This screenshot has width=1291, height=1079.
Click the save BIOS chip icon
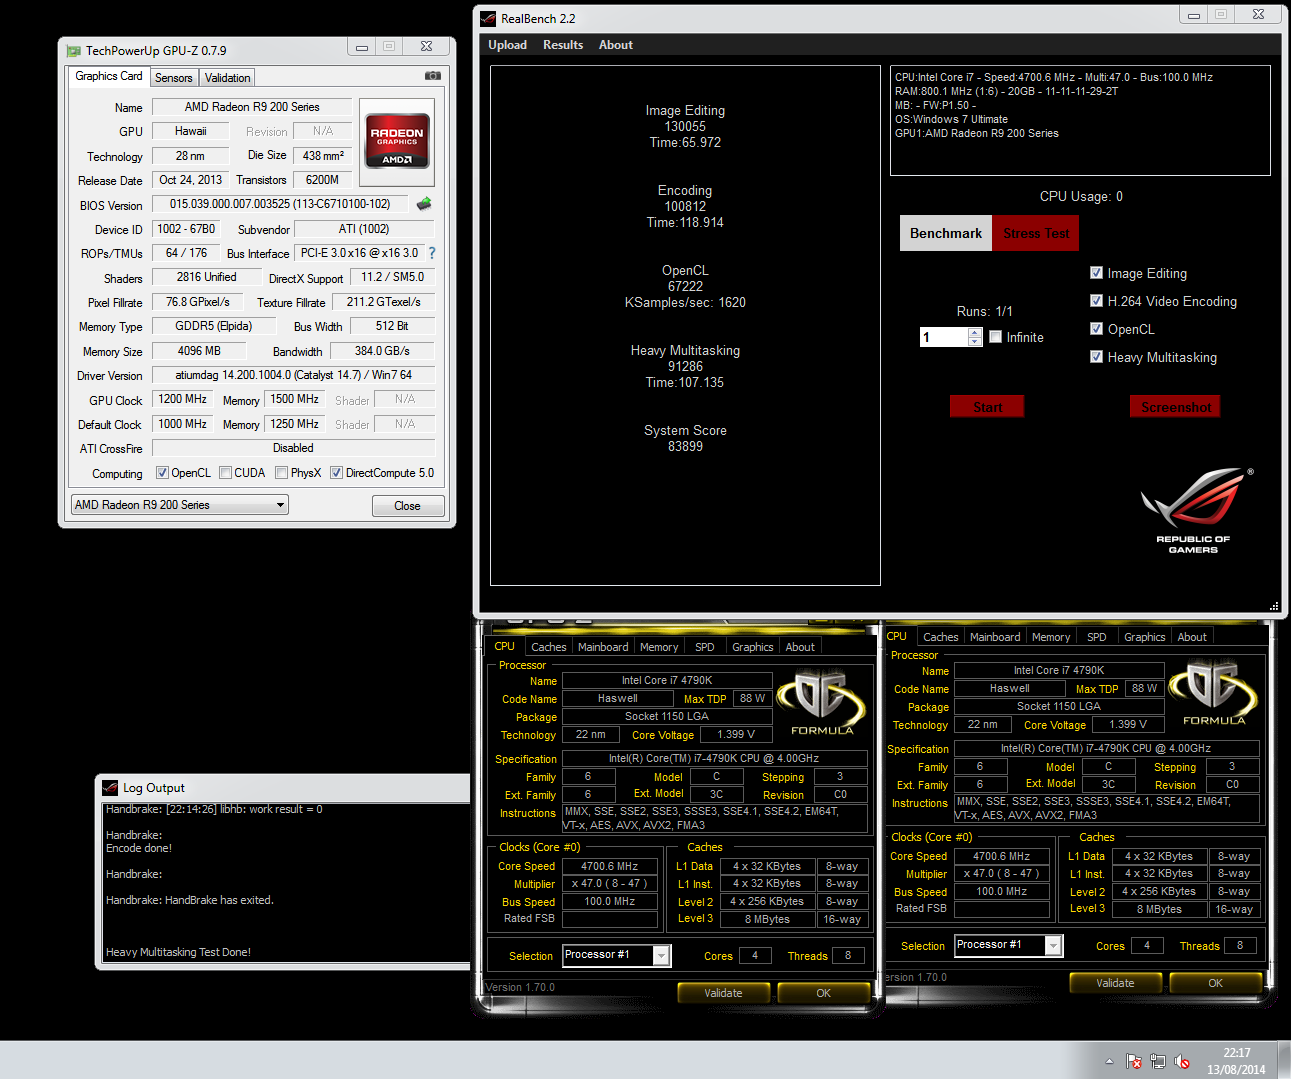click(424, 204)
